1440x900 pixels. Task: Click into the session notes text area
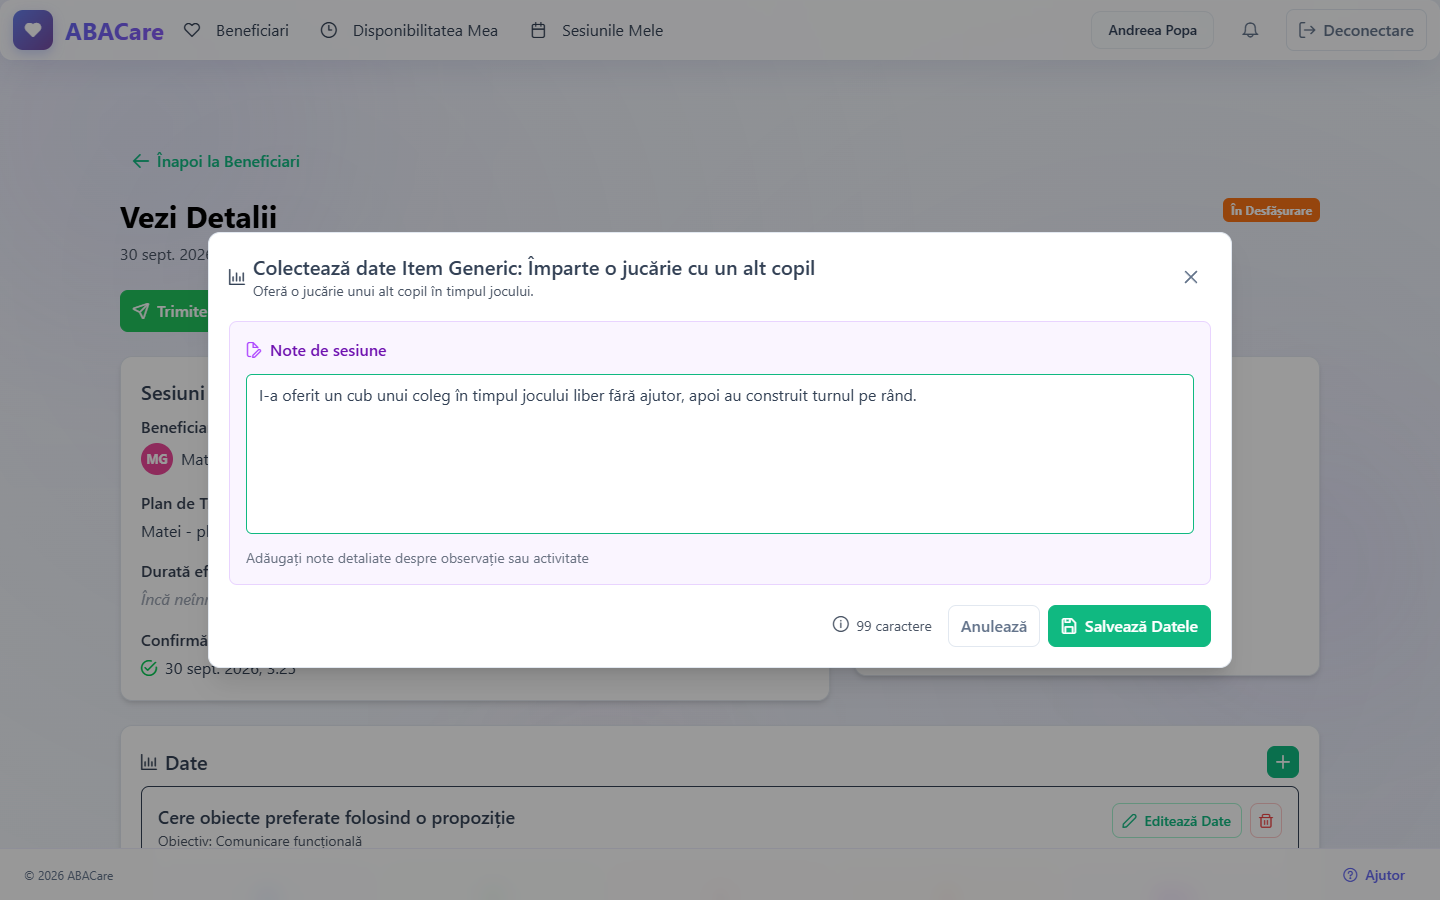[x=720, y=454]
